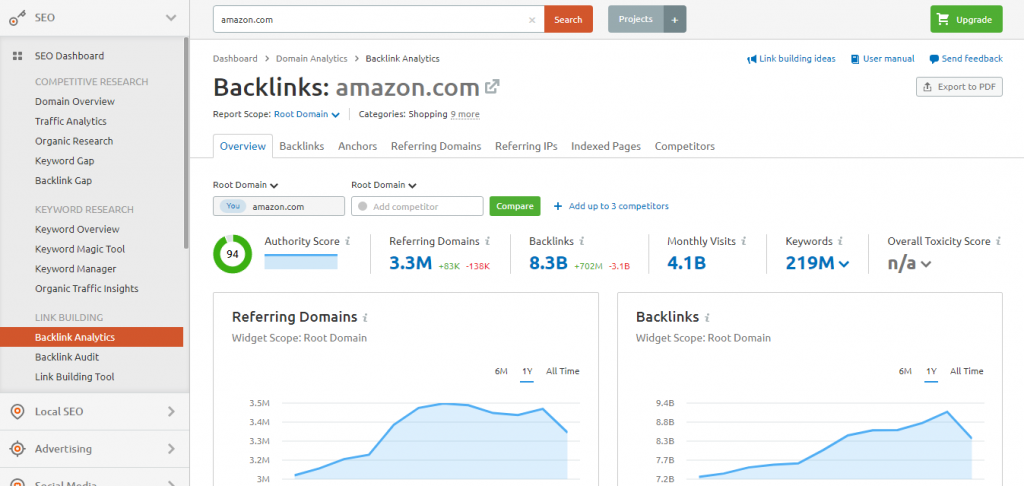Open the Indexed Pages tab
Image resolution: width=1024 pixels, height=486 pixels.
pos(606,146)
